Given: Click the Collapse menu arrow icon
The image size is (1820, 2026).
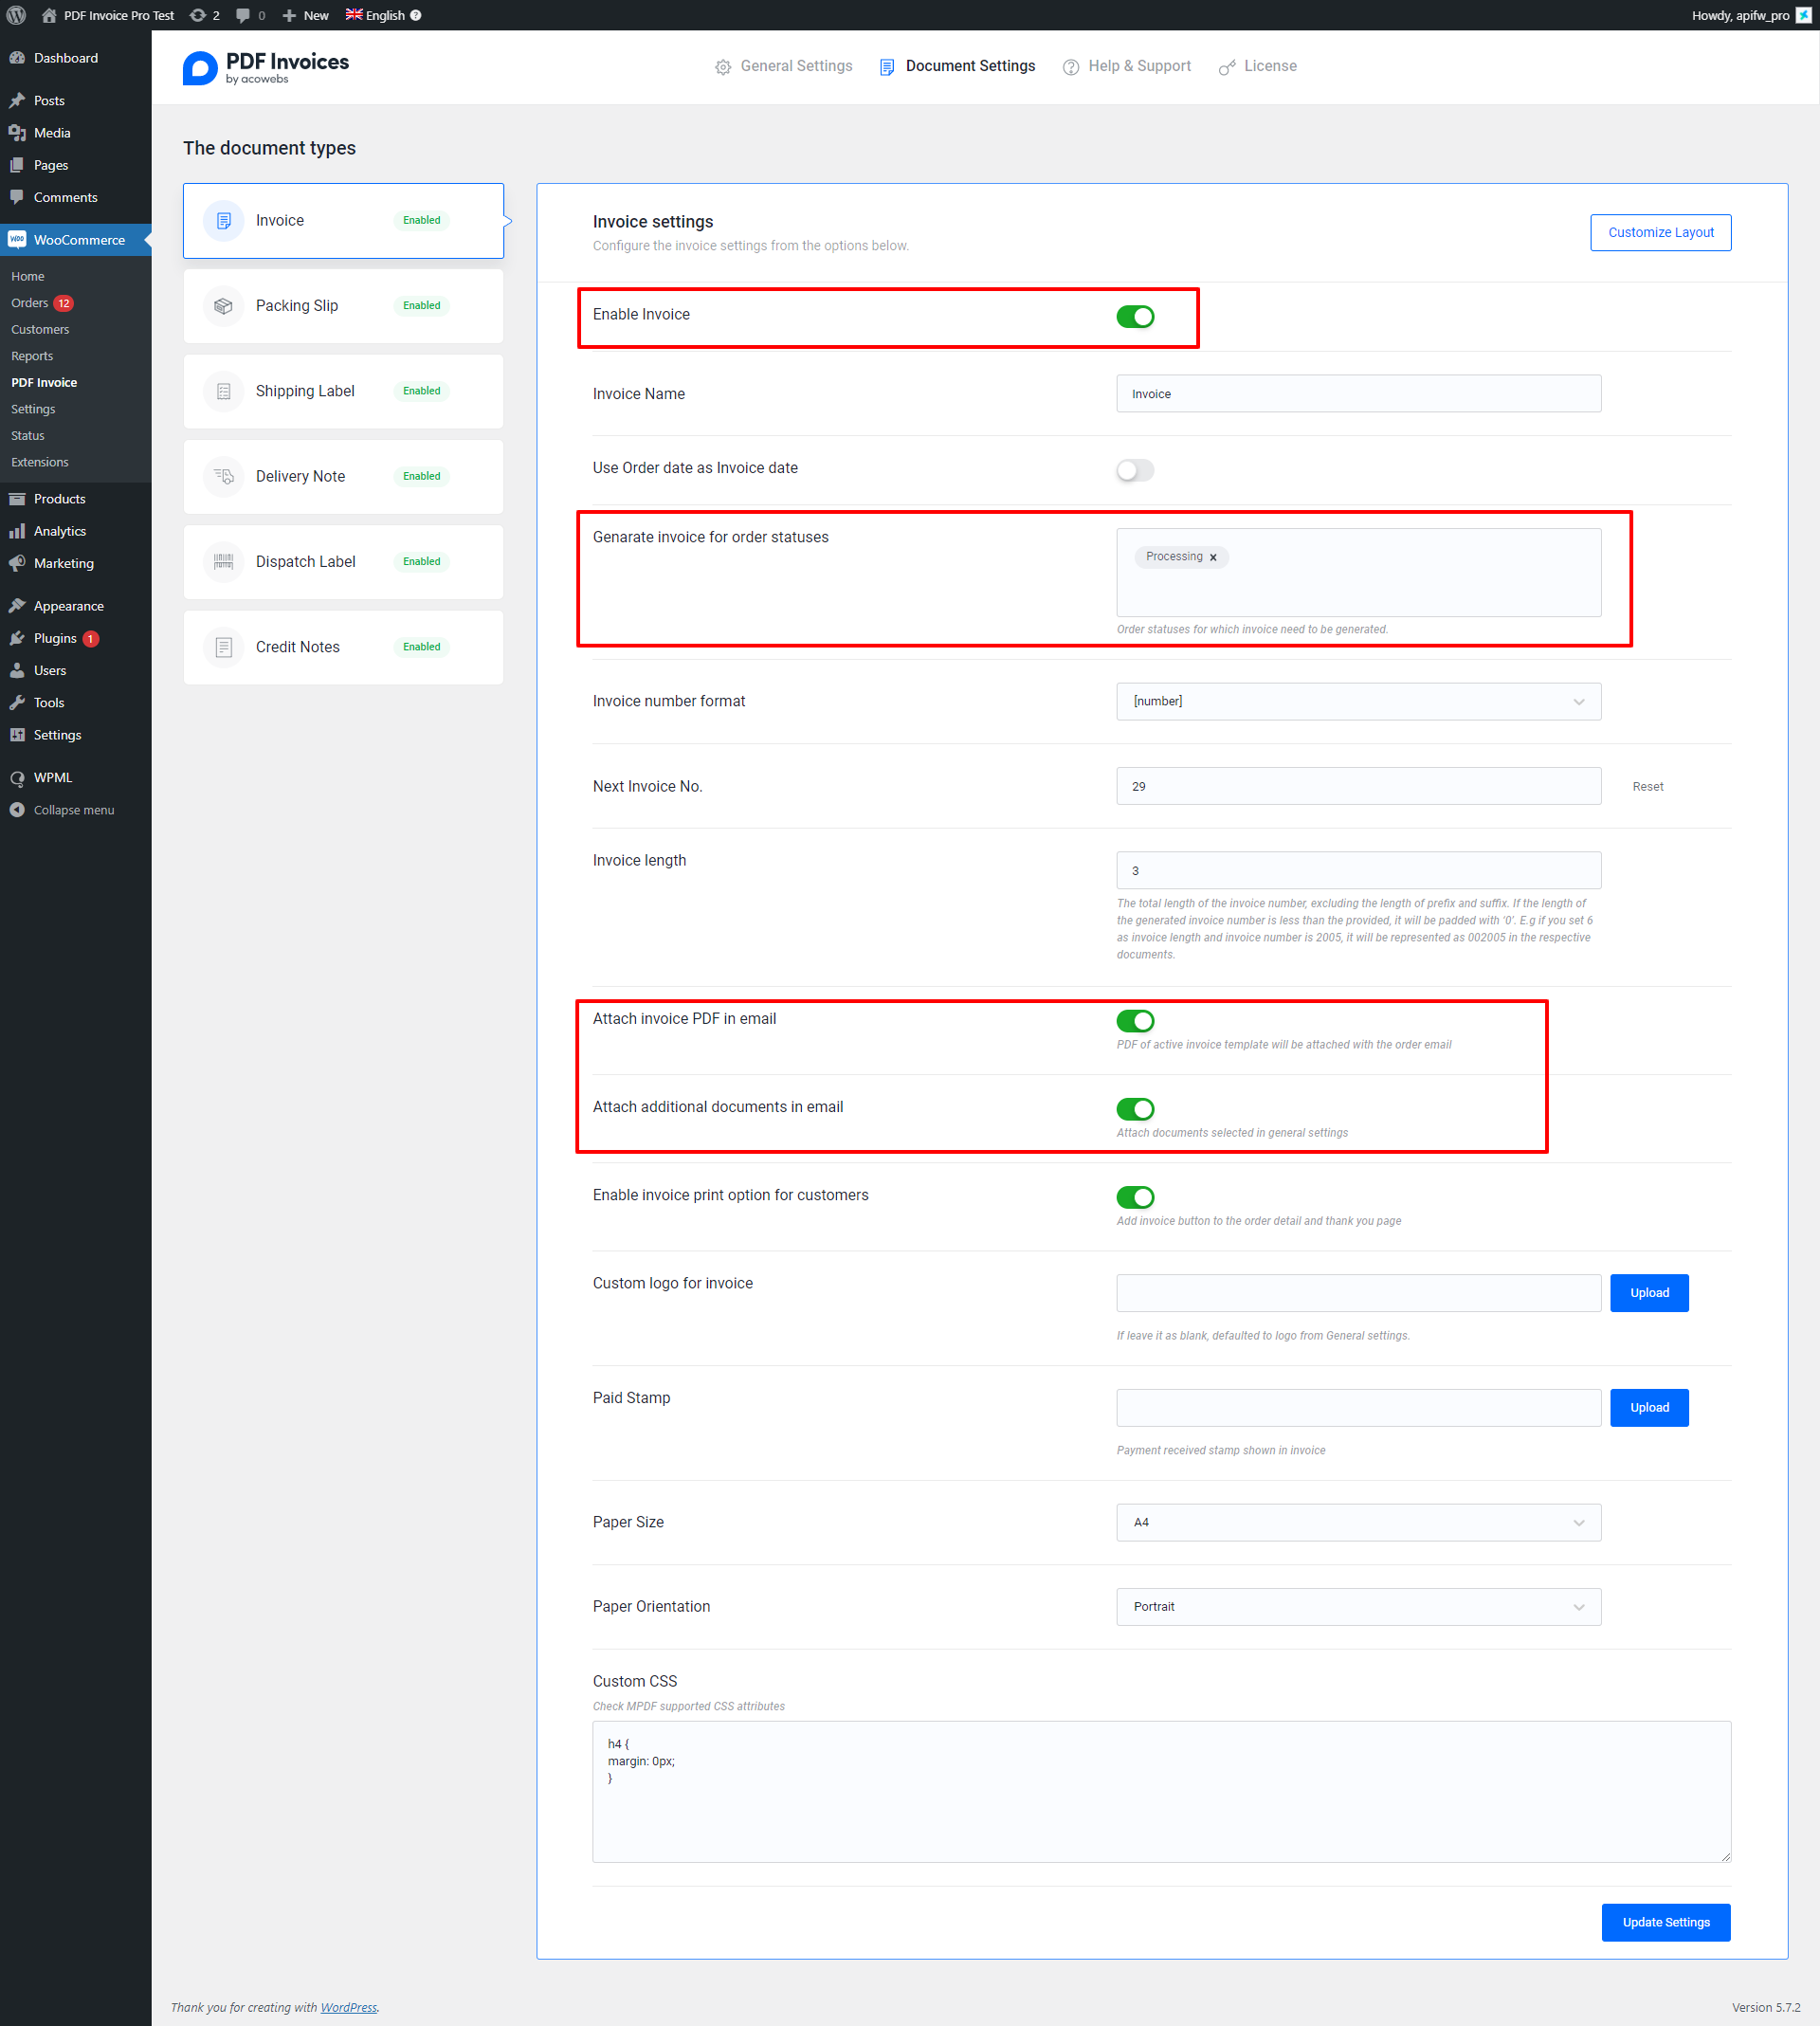Looking at the screenshot, I should click(17, 810).
